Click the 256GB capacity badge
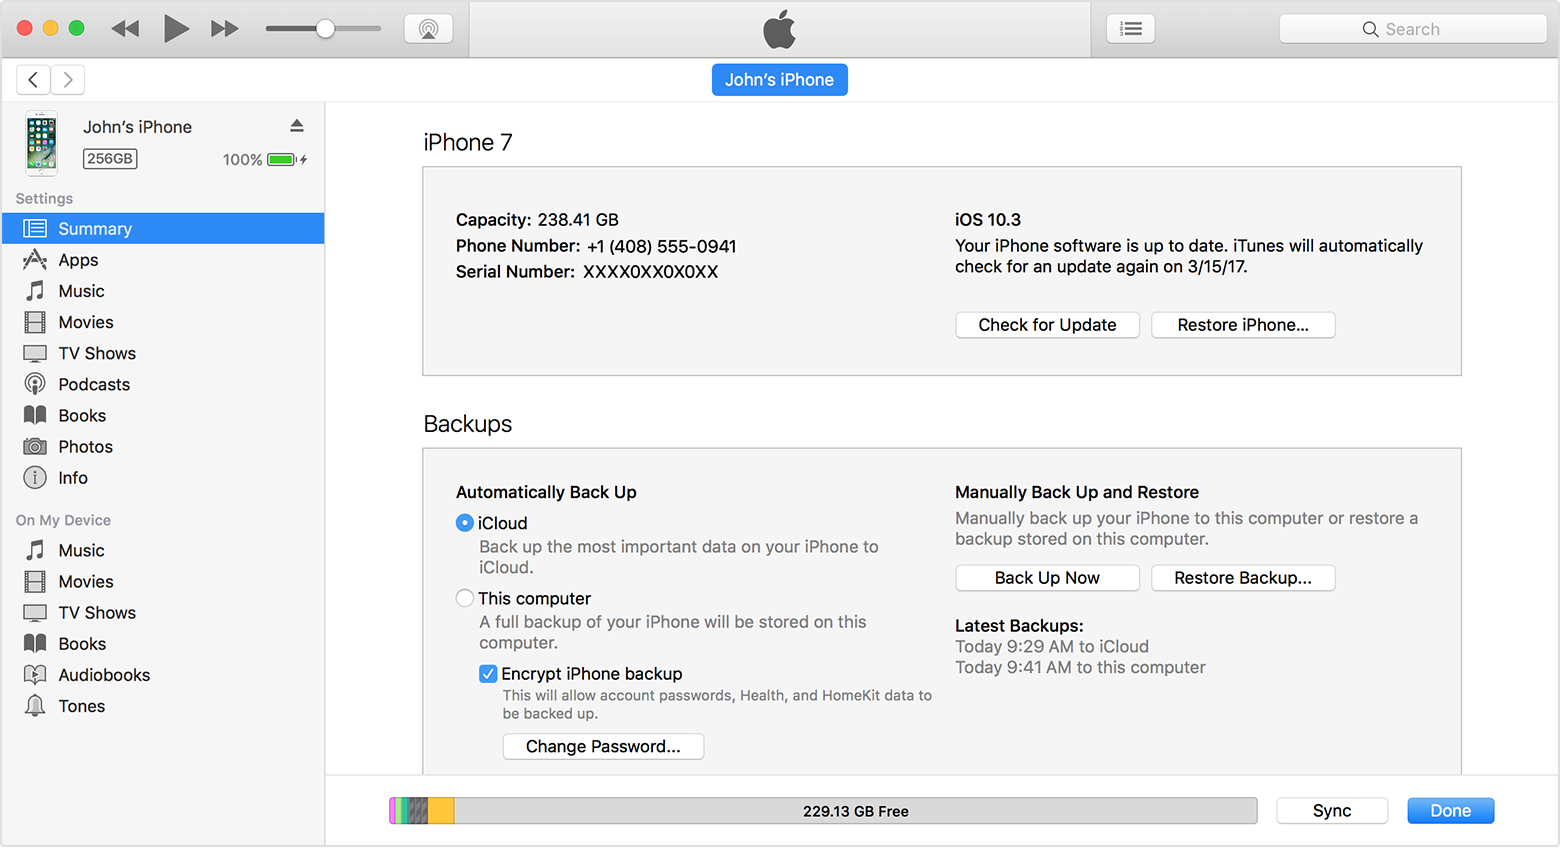The width and height of the screenshot is (1560, 848). pos(110,159)
